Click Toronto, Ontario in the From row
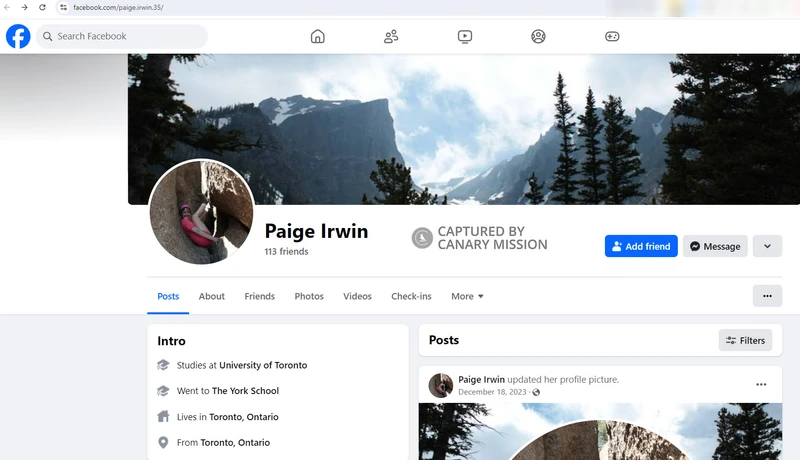The height and width of the screenshot is (460, 800). pyautogui.click(x=235, y=443)
